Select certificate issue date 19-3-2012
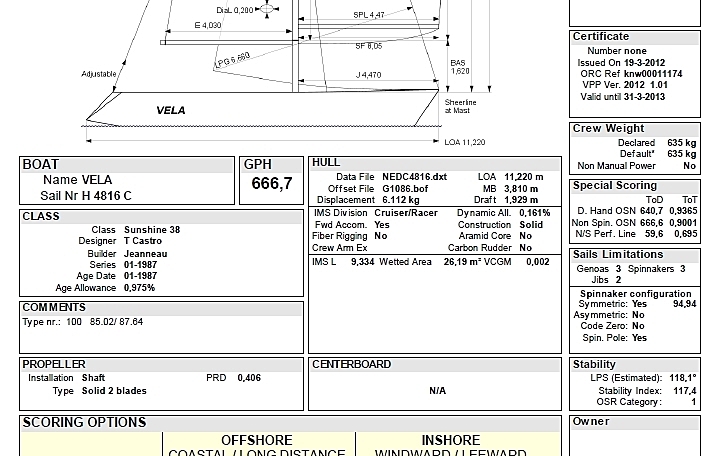 (x=644, y=63)
